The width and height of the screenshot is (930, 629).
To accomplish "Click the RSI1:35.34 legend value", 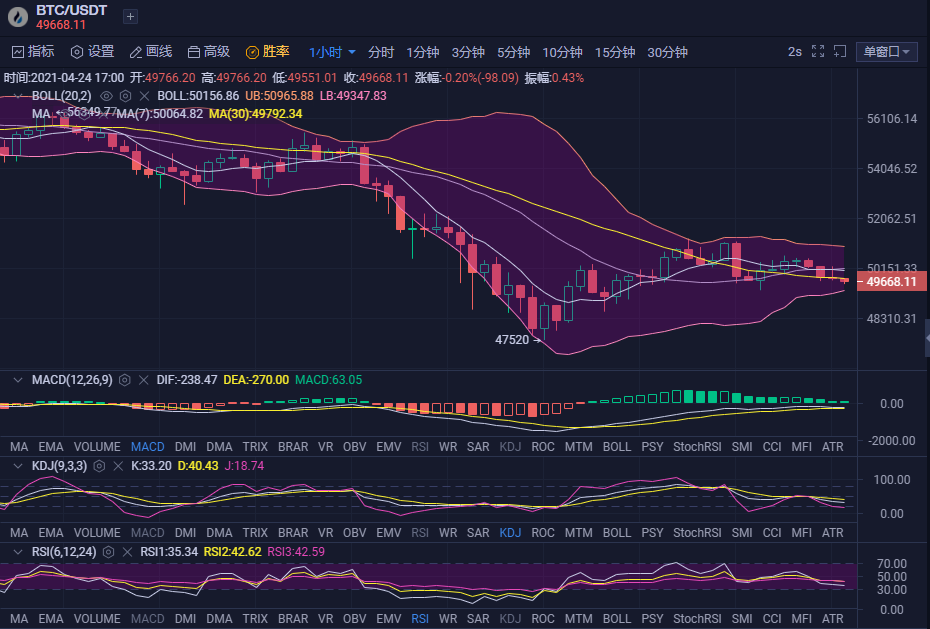I will click(169, 552).
